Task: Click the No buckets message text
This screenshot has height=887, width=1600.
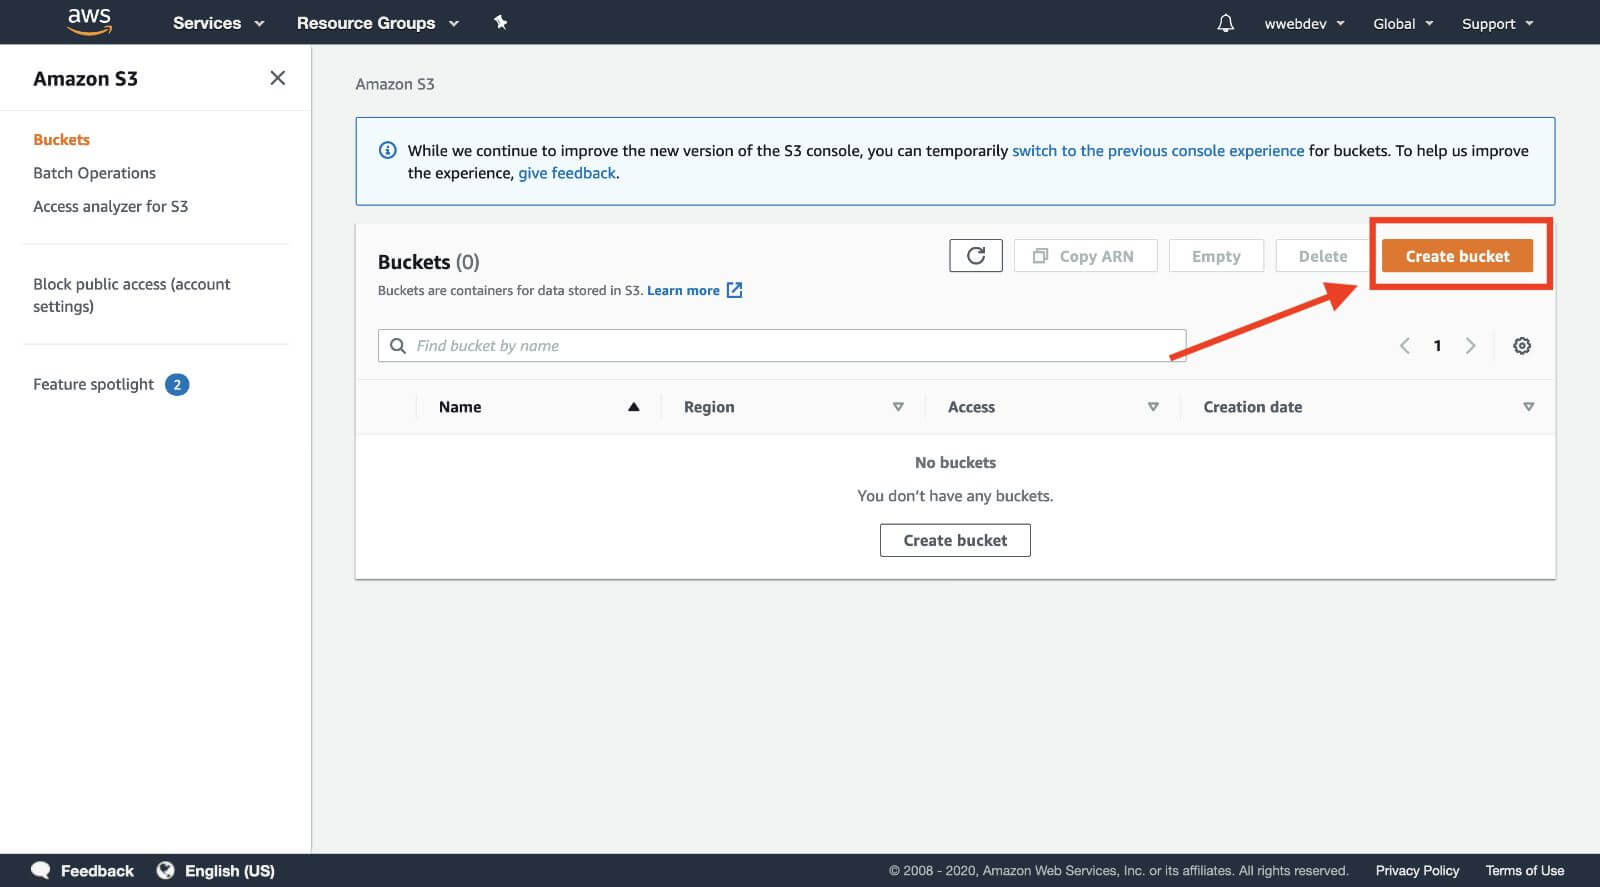Action: pyautogui.click(x=955, y=462)
